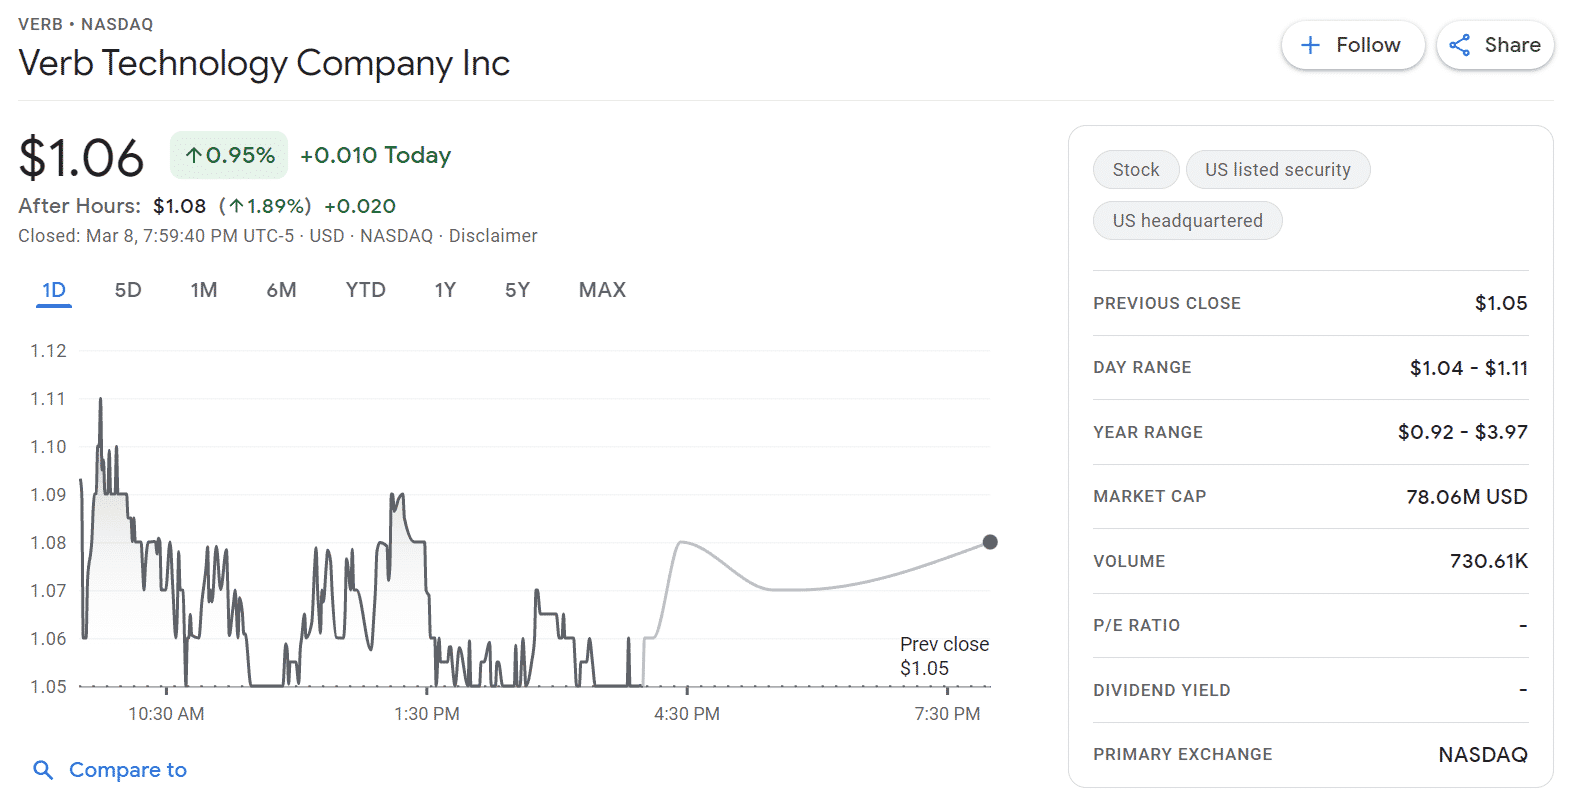This screenshot has width=1574, height=797.
Task: Click the P/E RATIO label
Action: [x=1137, y=625]
